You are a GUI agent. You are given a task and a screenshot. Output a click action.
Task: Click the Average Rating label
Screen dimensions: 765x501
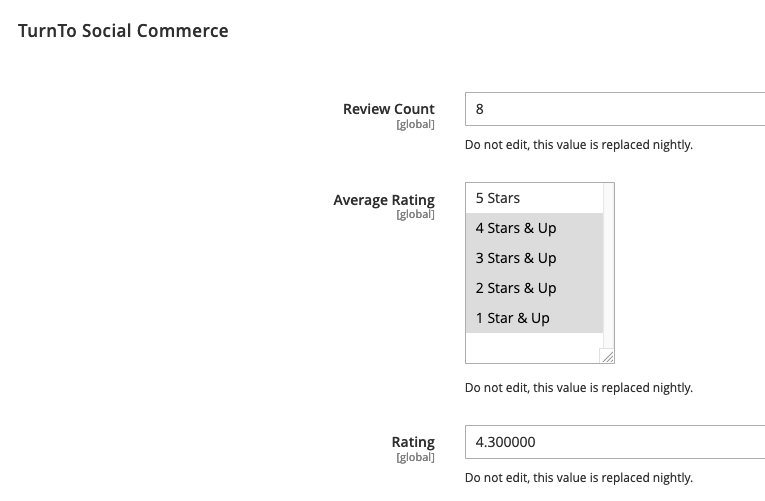tap(384, 200)
